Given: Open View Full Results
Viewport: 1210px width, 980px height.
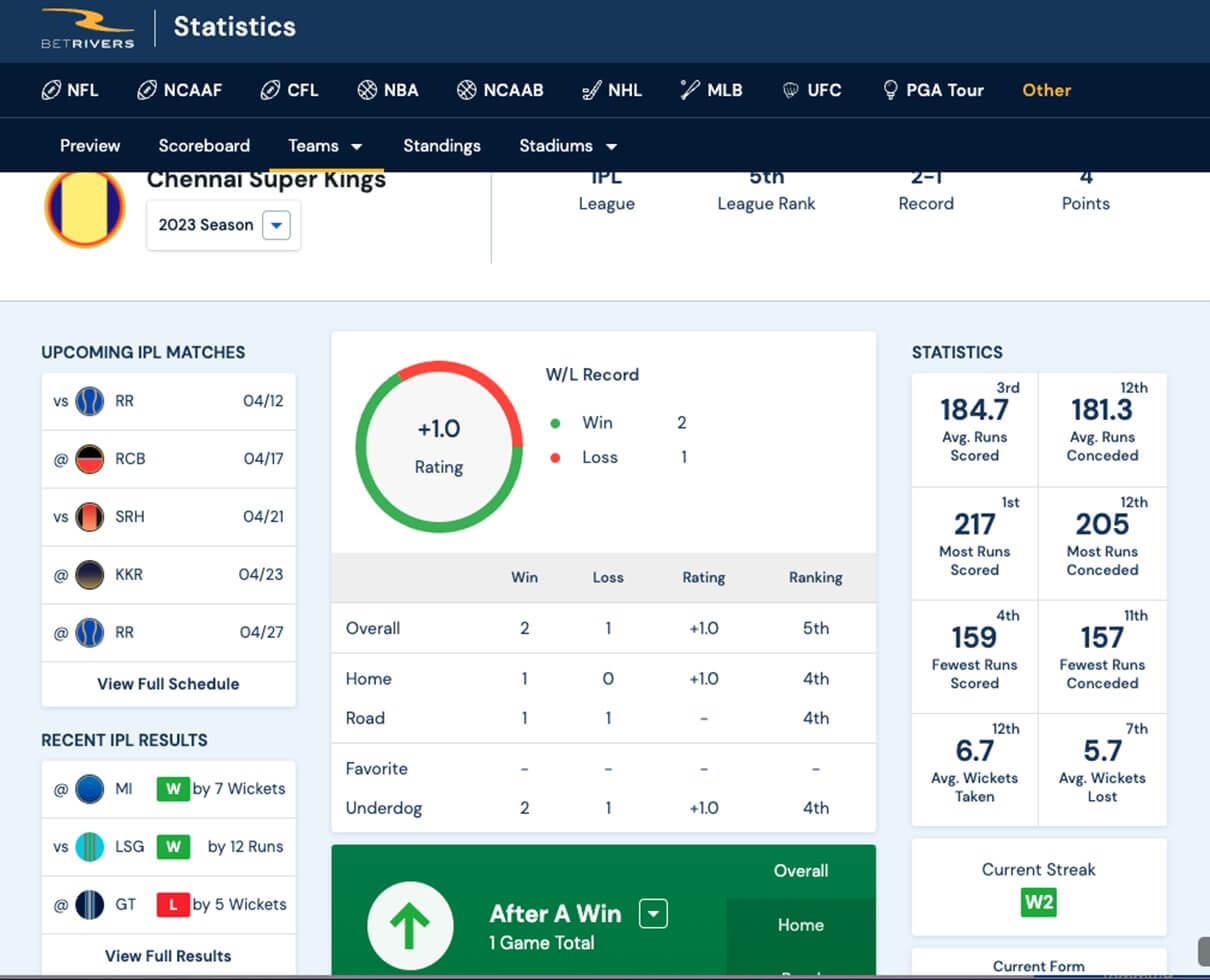Looking at the screenshot, I should point(168,956).
